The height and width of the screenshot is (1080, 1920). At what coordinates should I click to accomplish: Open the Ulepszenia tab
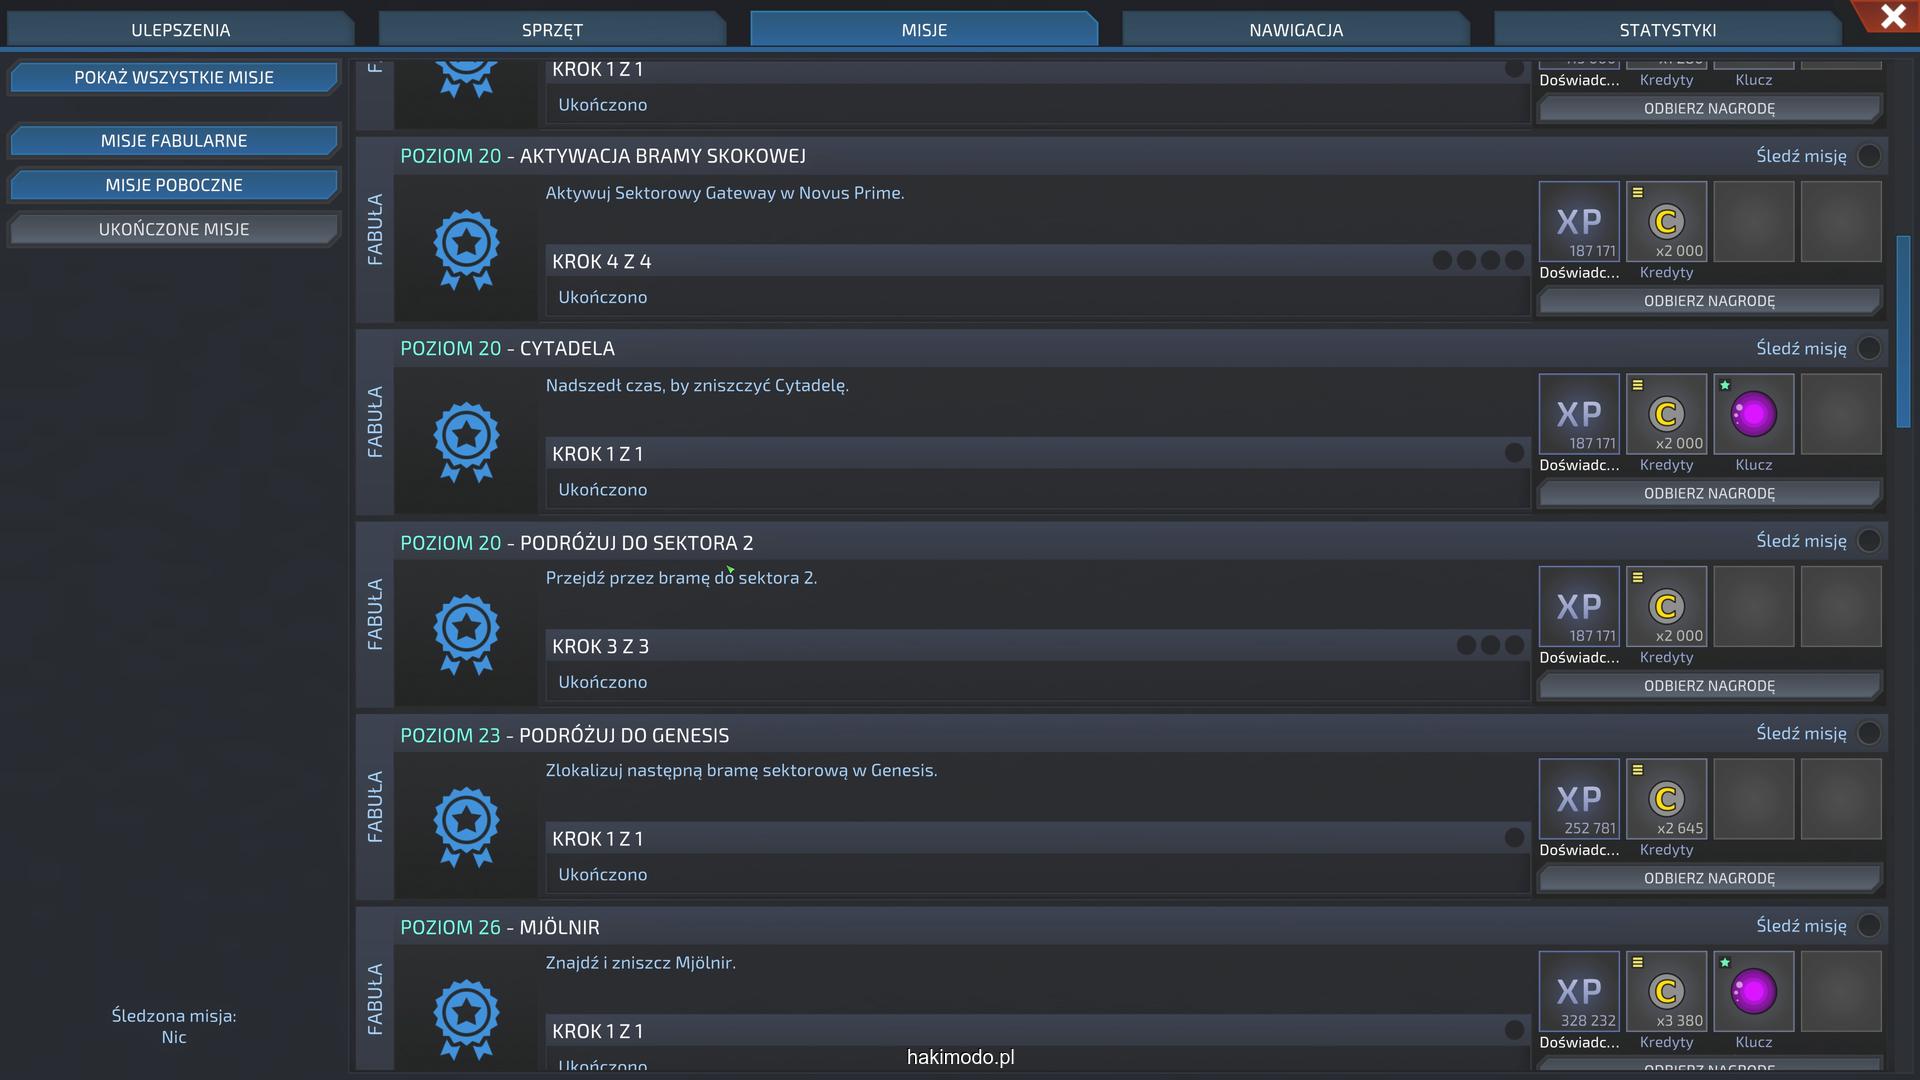180,30
